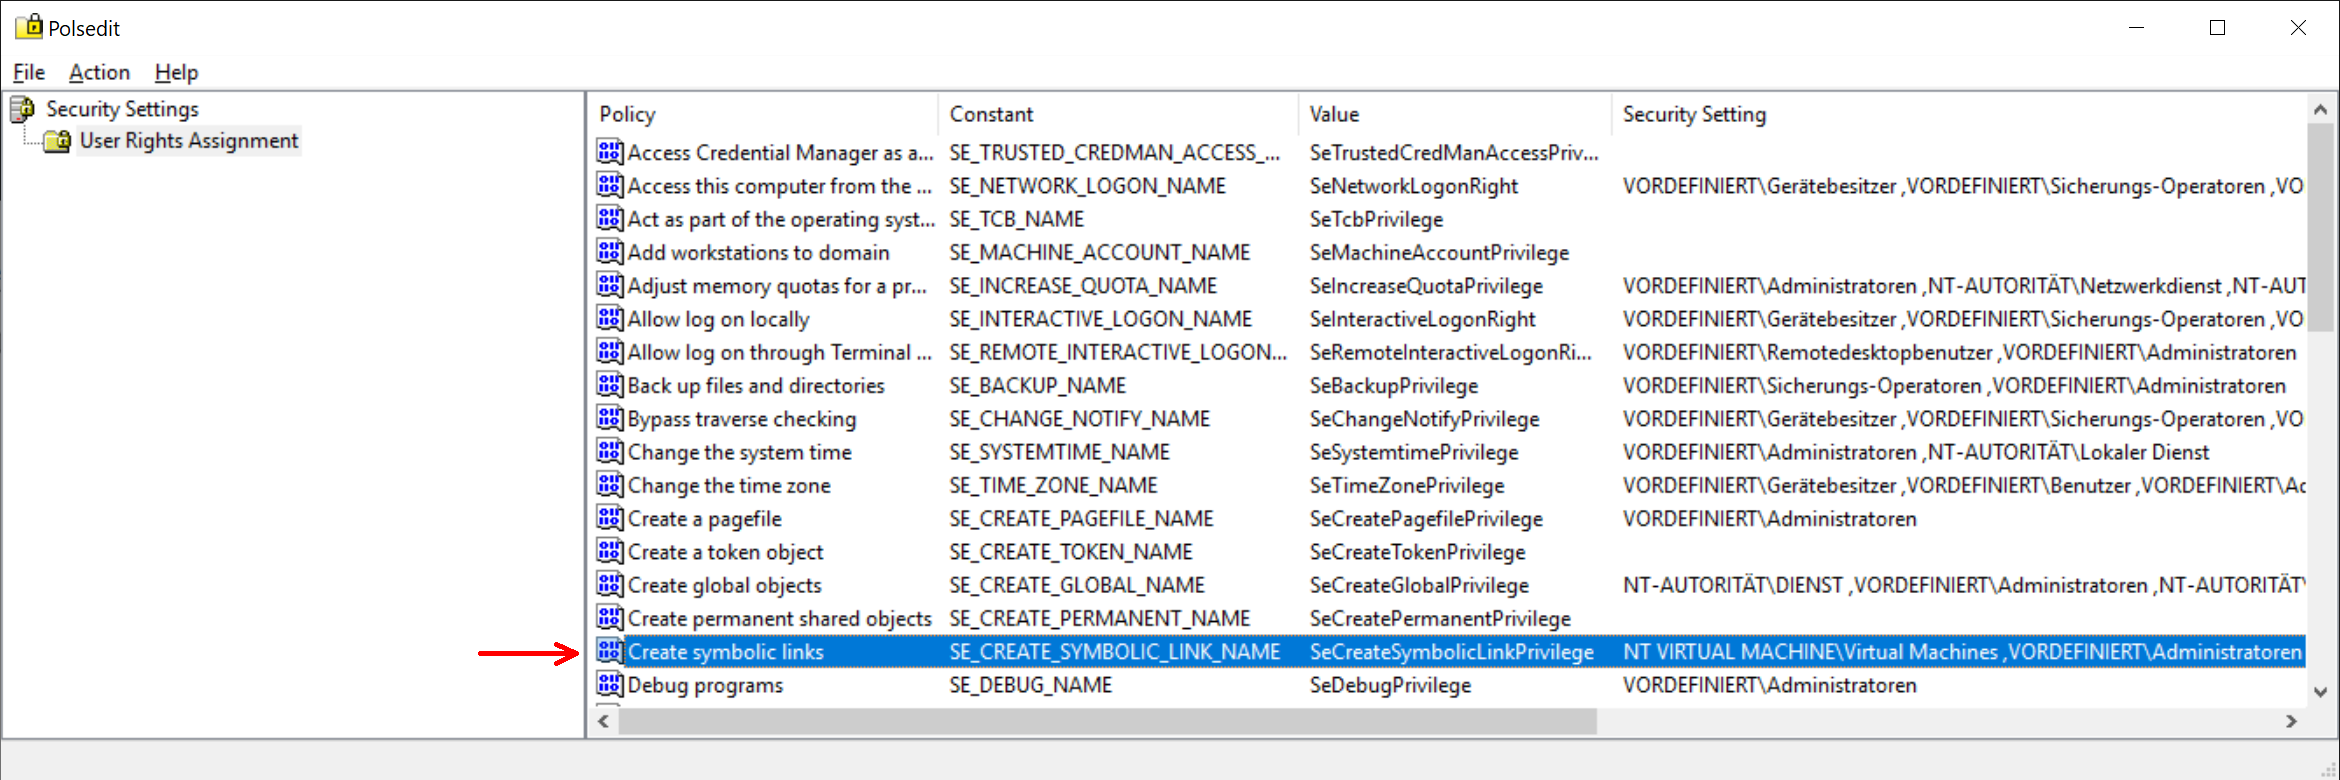Click the policy icon beside Access Credential Manager

[x=610, y=152]
